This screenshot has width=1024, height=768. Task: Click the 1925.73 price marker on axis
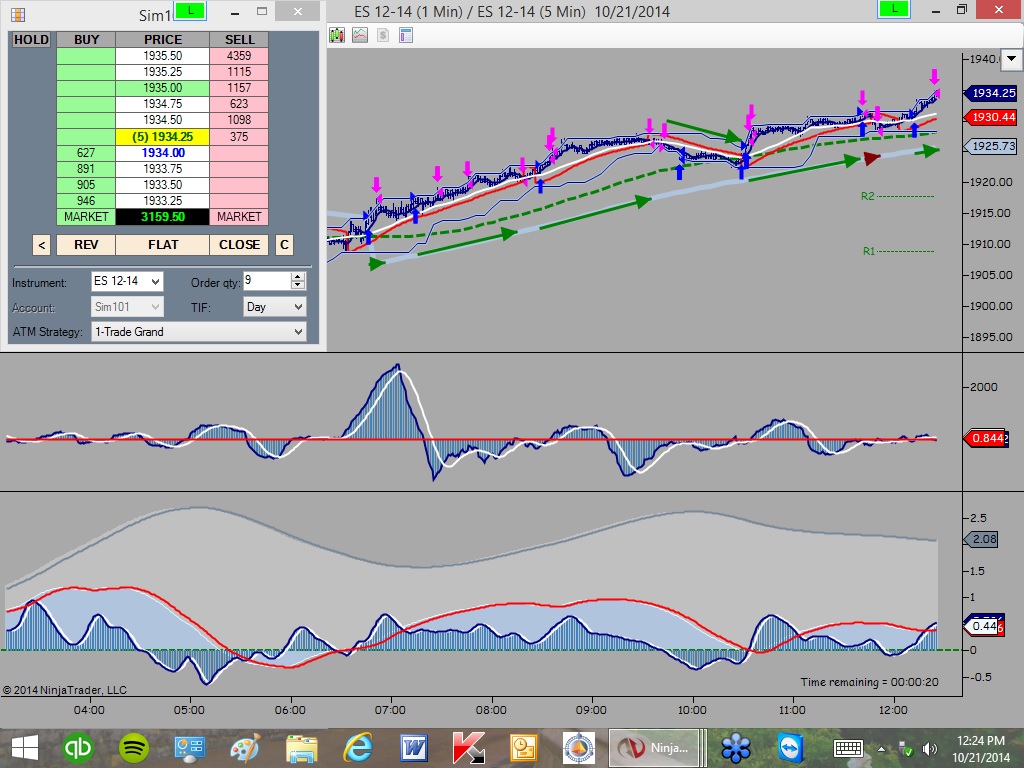991,146
